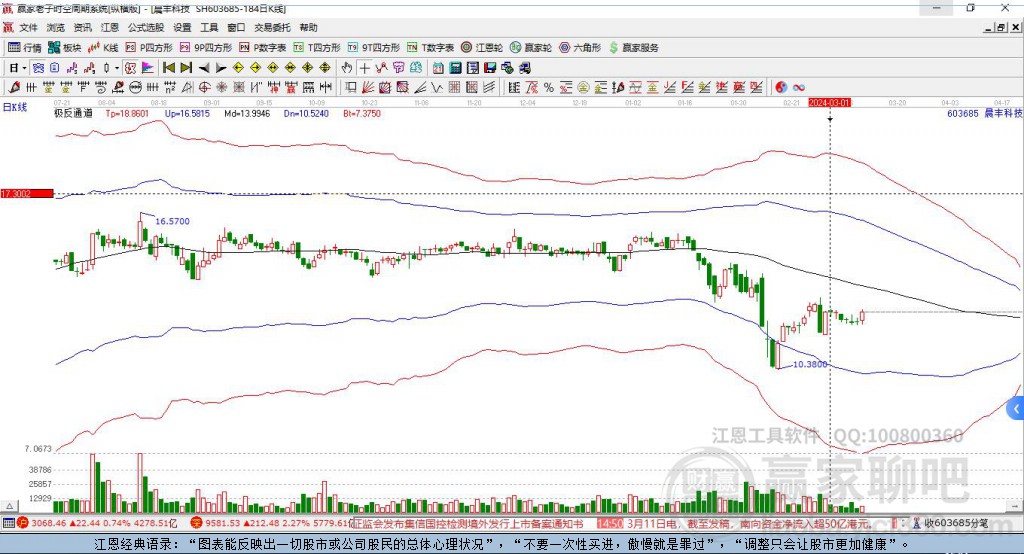The width and height of the screenshot is (1024, 554).
Task: Open the 窗口 menu
Action: 236,27
